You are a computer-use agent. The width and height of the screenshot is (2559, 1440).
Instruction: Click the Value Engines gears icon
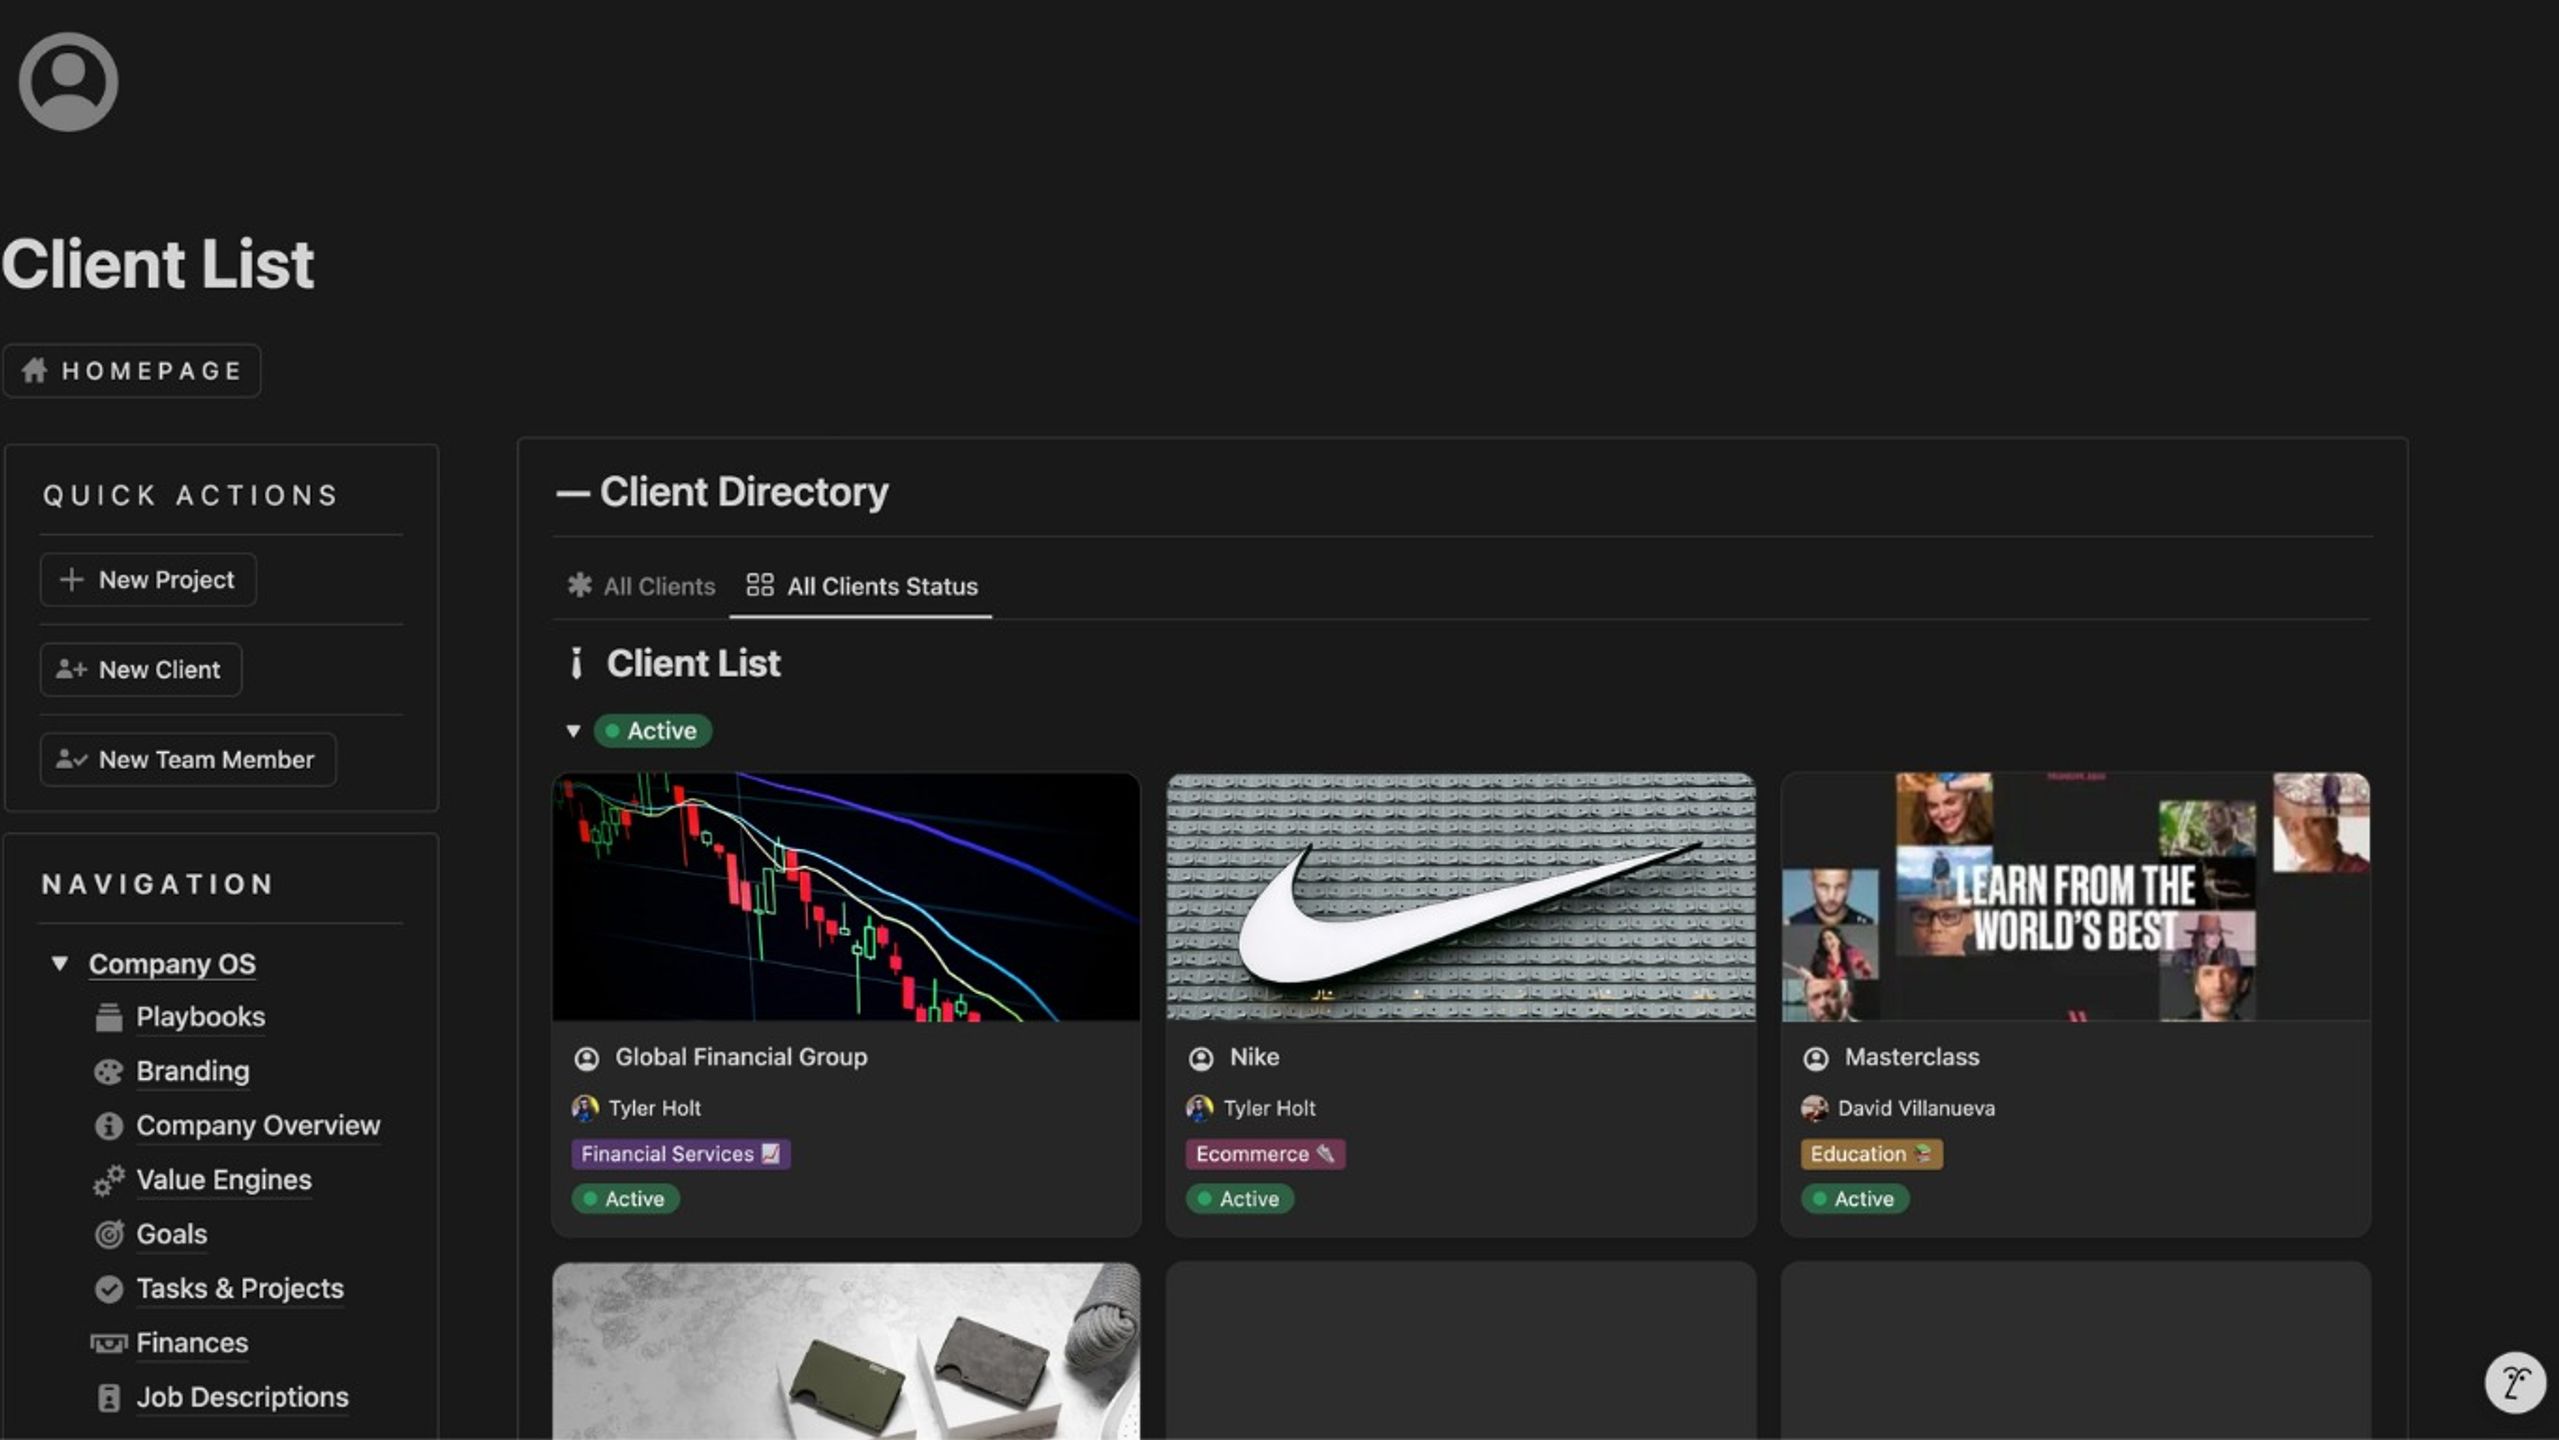108,1180
